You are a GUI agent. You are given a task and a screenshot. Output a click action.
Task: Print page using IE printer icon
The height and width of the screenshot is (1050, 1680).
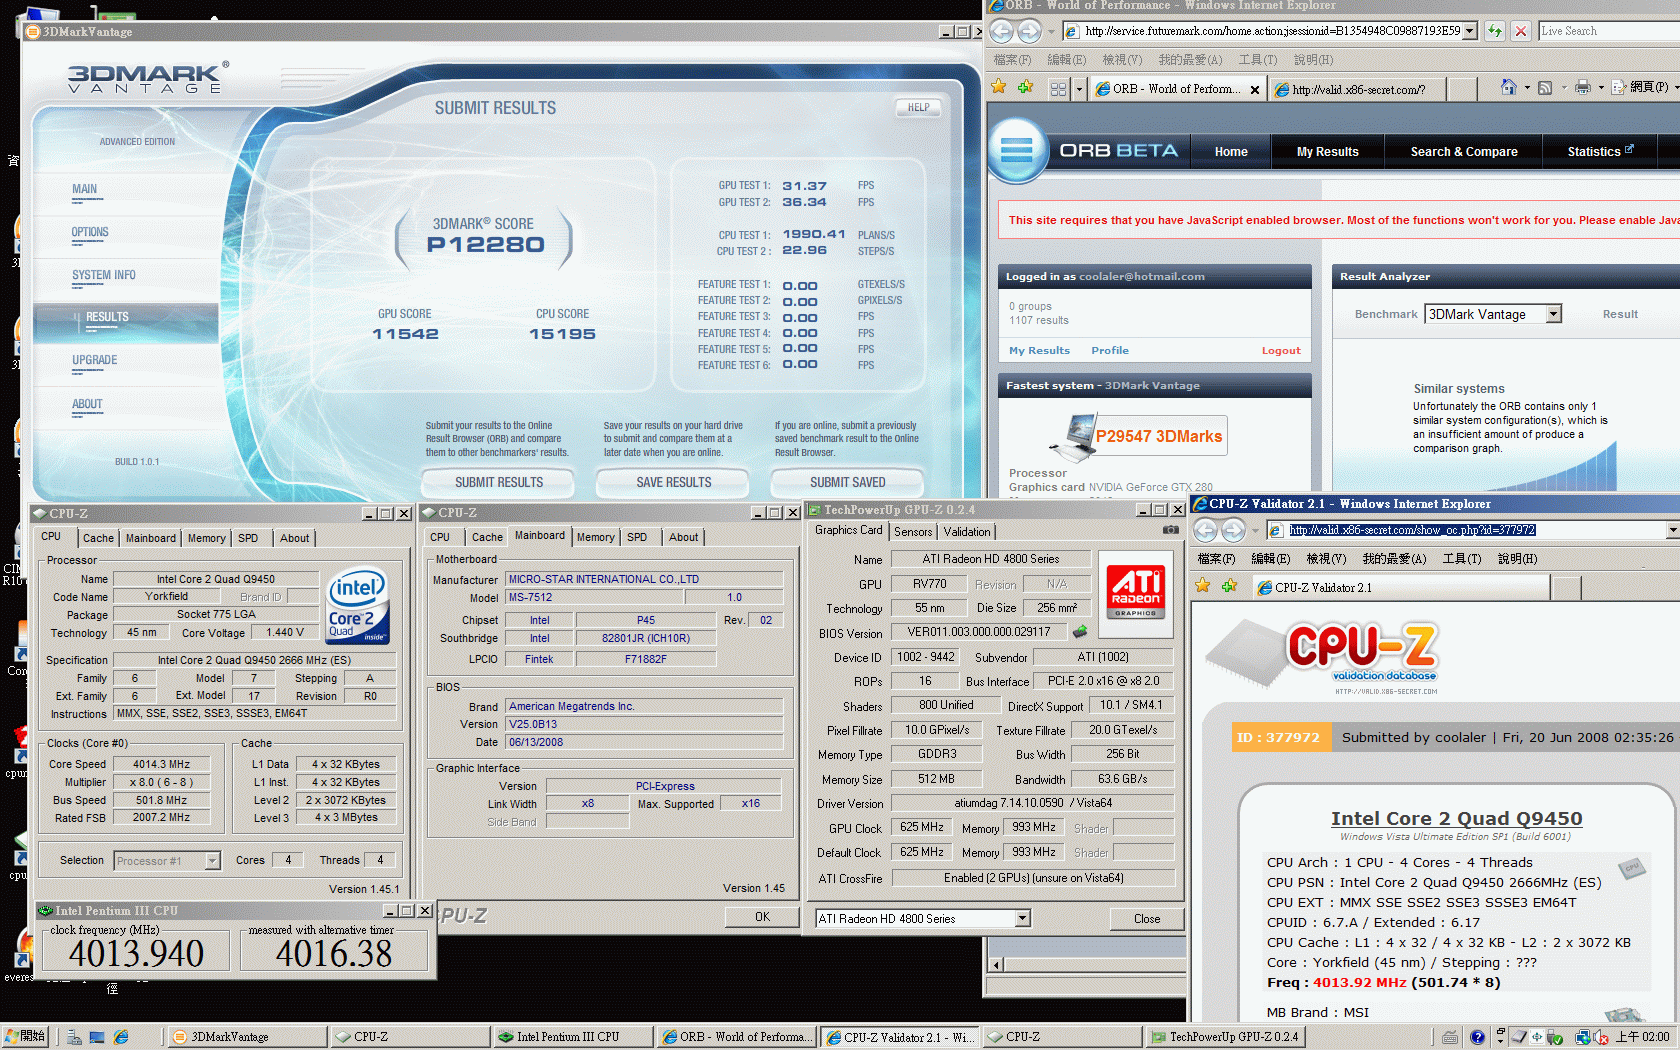point(1582,88)
